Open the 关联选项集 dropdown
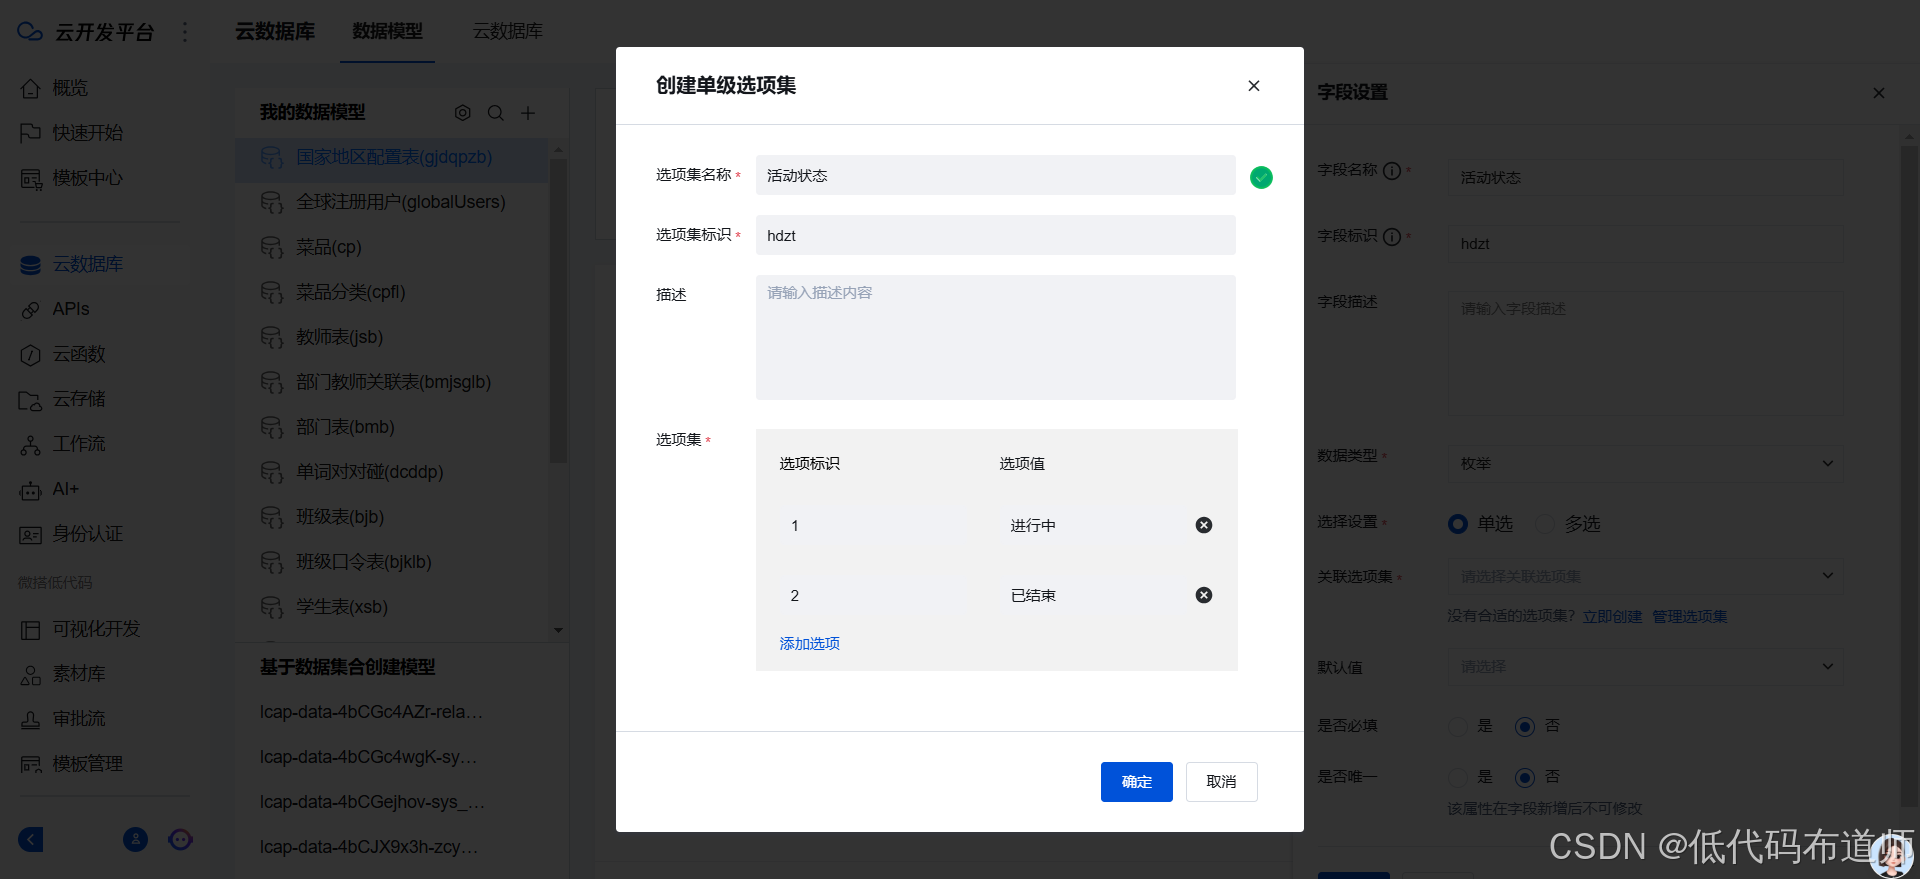The width and height of the screenshot is (1920, 879). (x=1646, y=576)
